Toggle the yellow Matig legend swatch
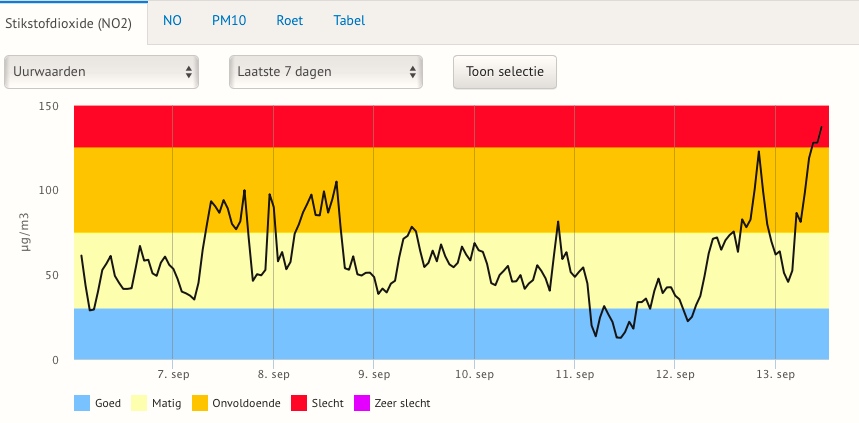 (139, 403)
